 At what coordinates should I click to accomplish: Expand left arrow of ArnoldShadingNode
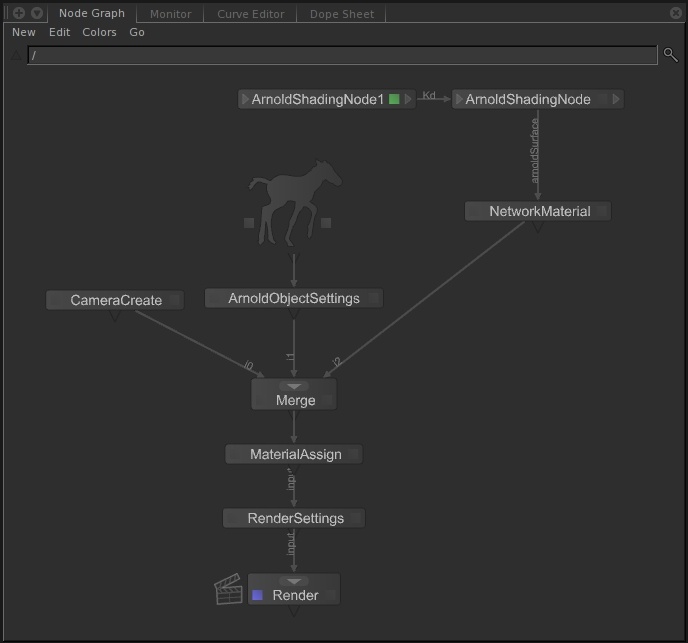click(x=459, y=99)
